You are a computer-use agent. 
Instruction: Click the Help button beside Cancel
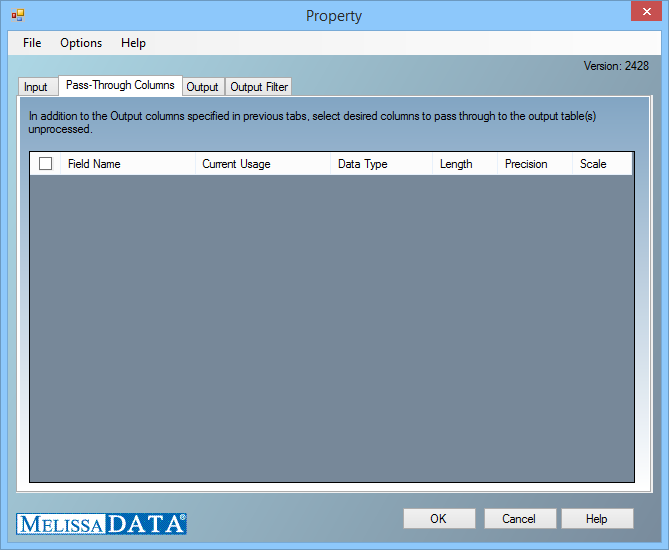coord(597,519)
